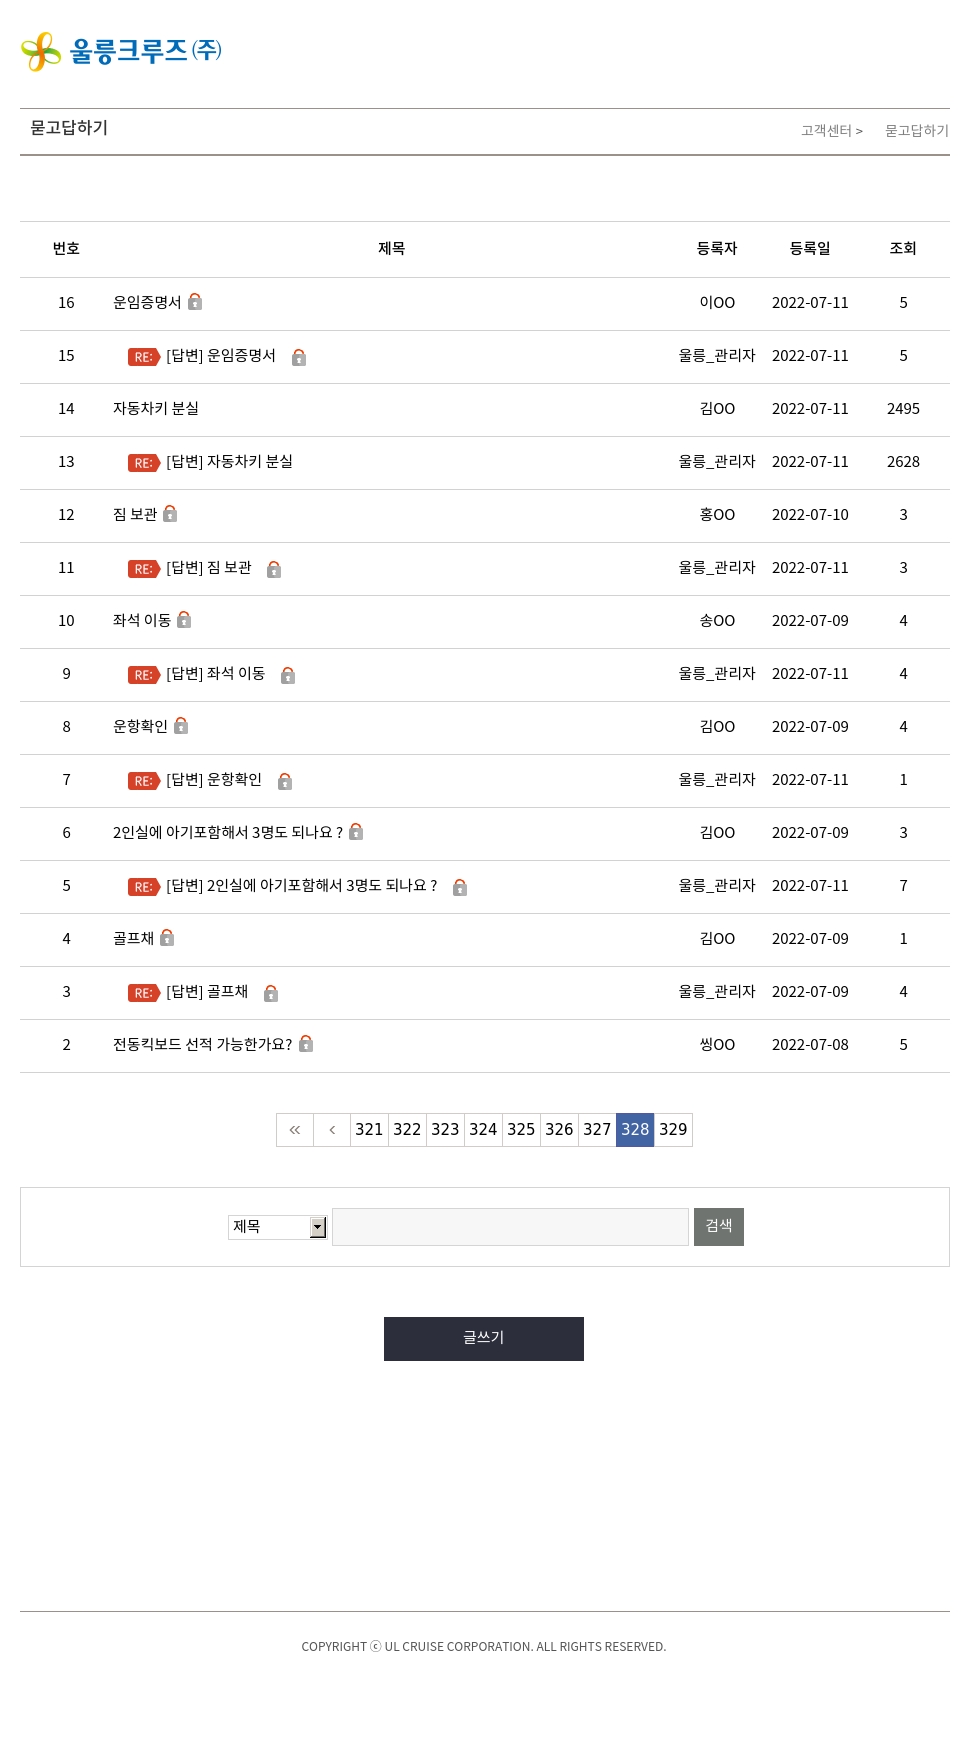Screen dimensions: 970x1742
Task: Open the 자동차키 분실 post
Action: pyautogui.click(x=156, y=409)
